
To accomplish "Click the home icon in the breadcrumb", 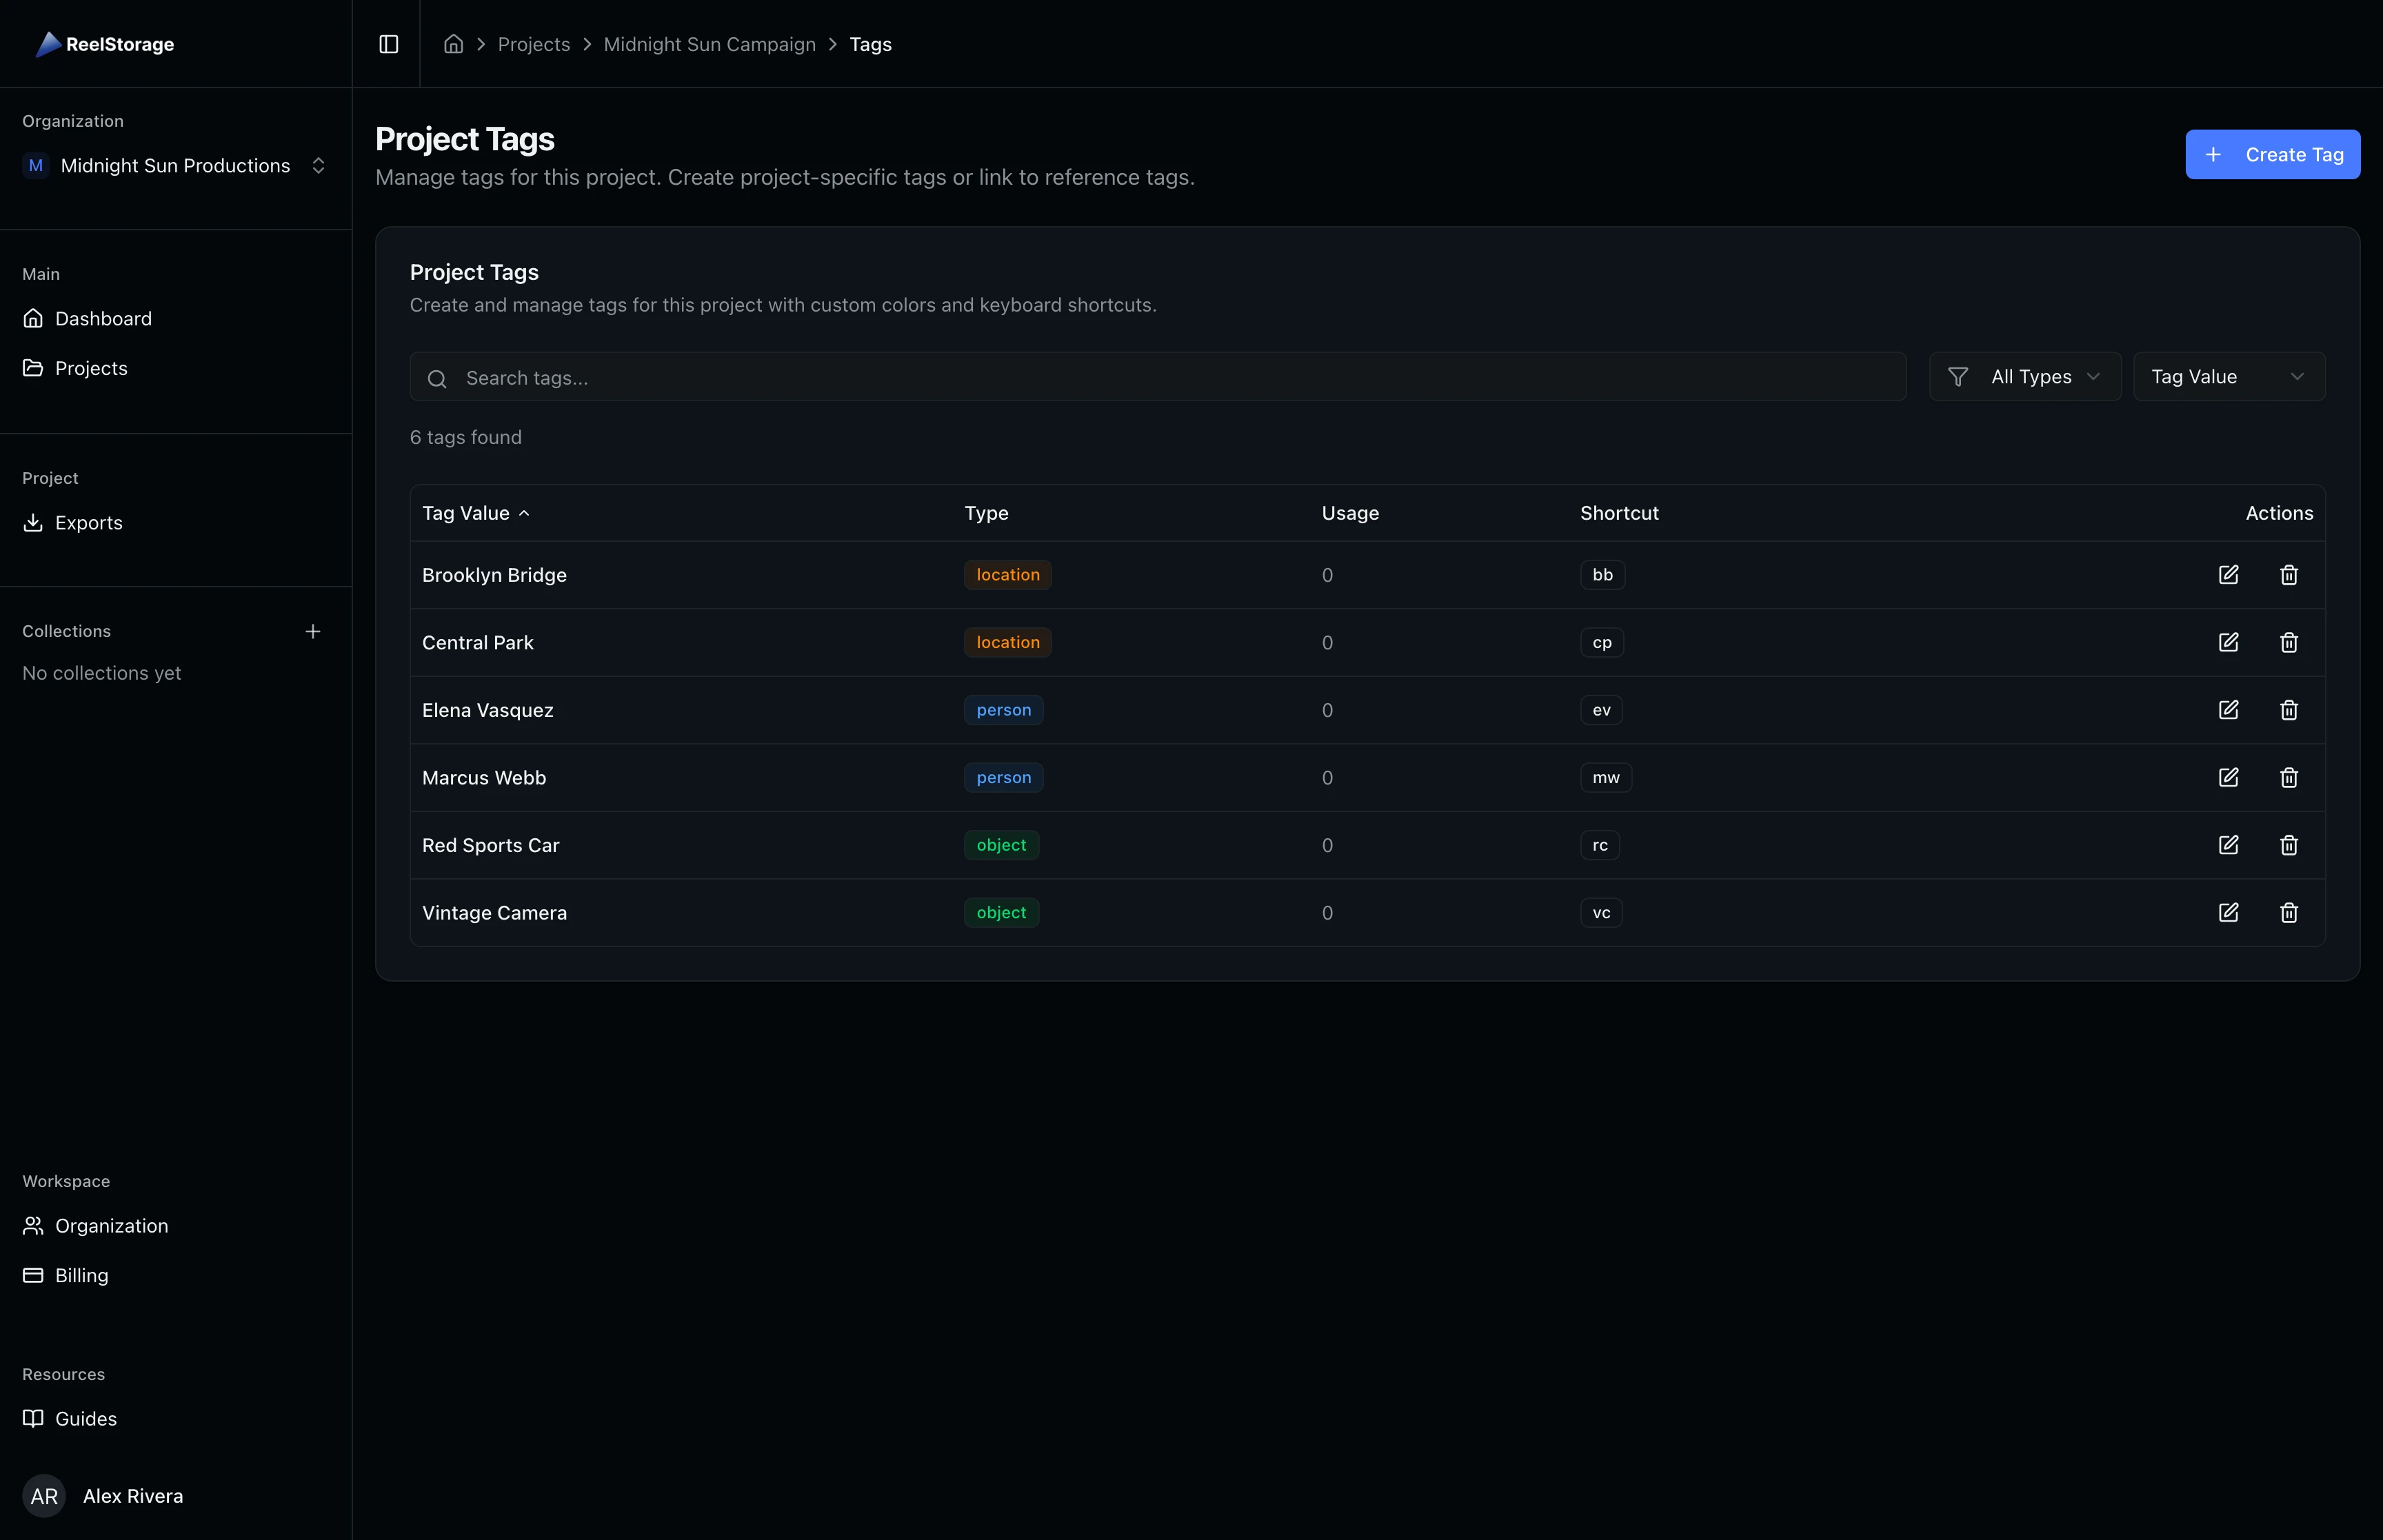I will (452, 44).
